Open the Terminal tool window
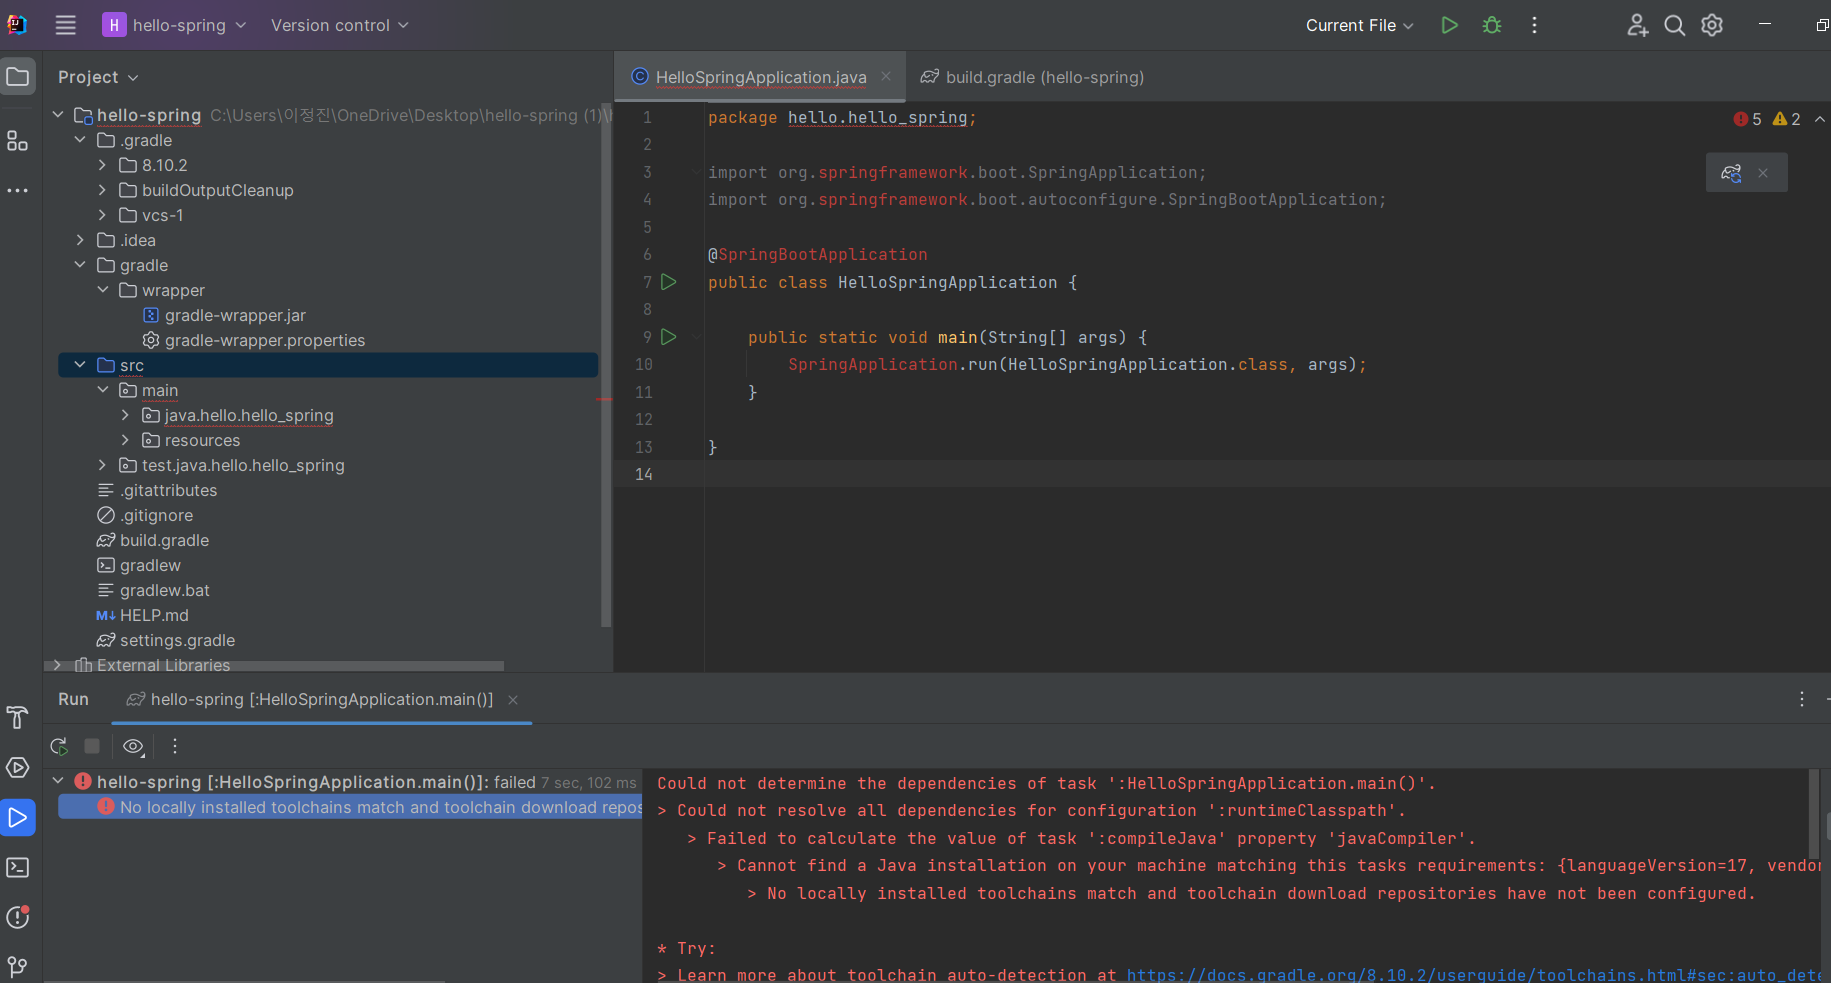 click(x=18, y=867)
